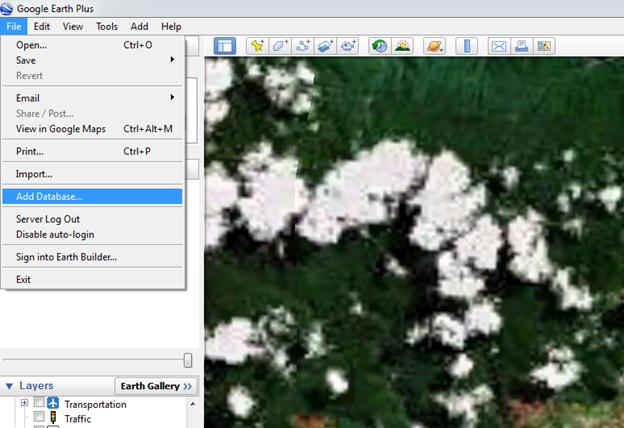Click the Add Image Overlay icon
Image resolution: width=624 pixels, height=428 pixels.
pyautogui.click(x=326, y=46)
